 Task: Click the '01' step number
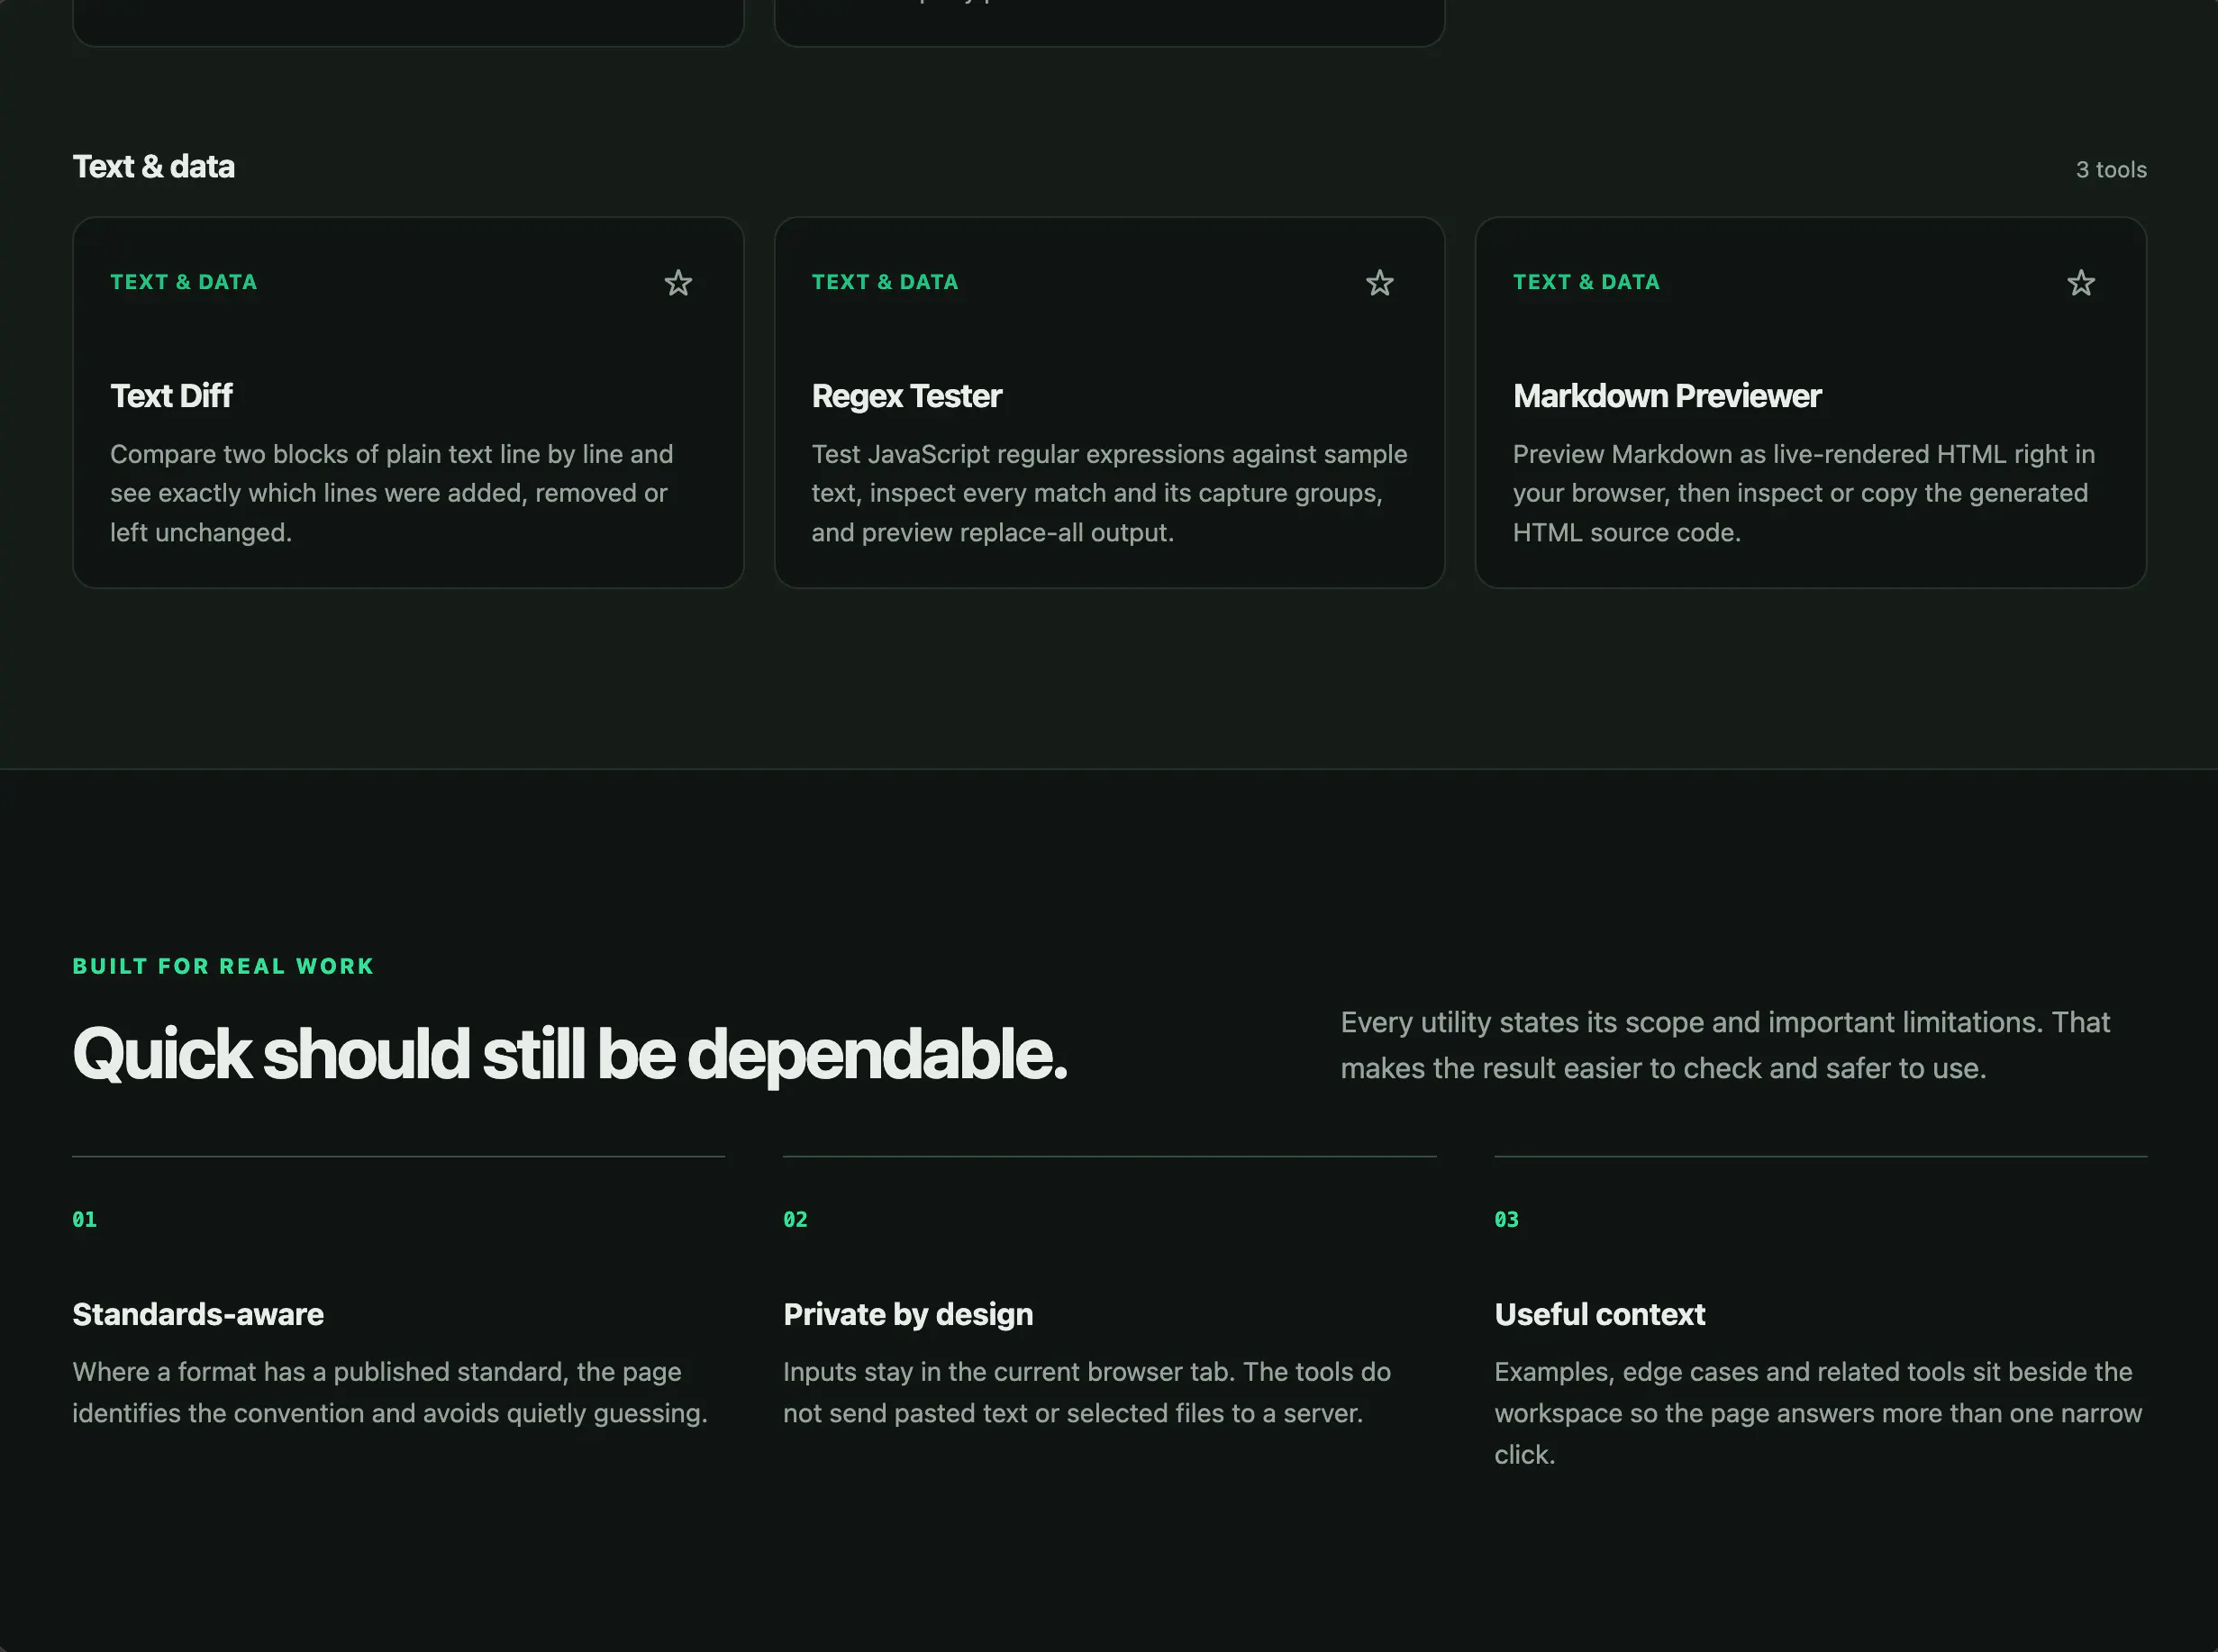(x=85, y=1219)
